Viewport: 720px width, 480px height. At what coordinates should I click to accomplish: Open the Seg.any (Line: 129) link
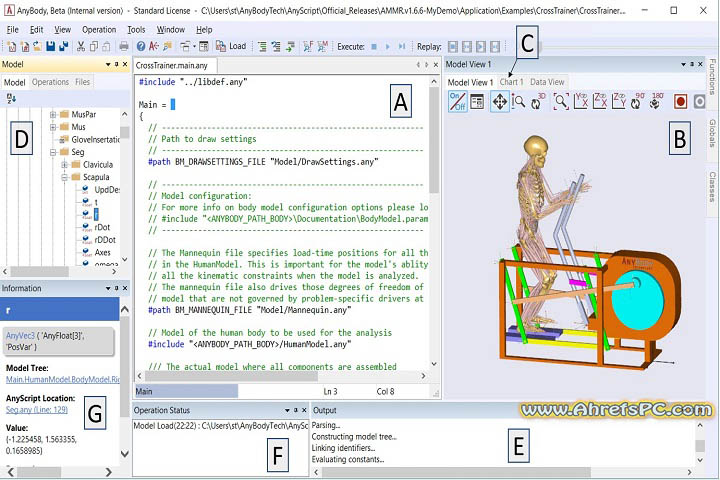point(36,410)
